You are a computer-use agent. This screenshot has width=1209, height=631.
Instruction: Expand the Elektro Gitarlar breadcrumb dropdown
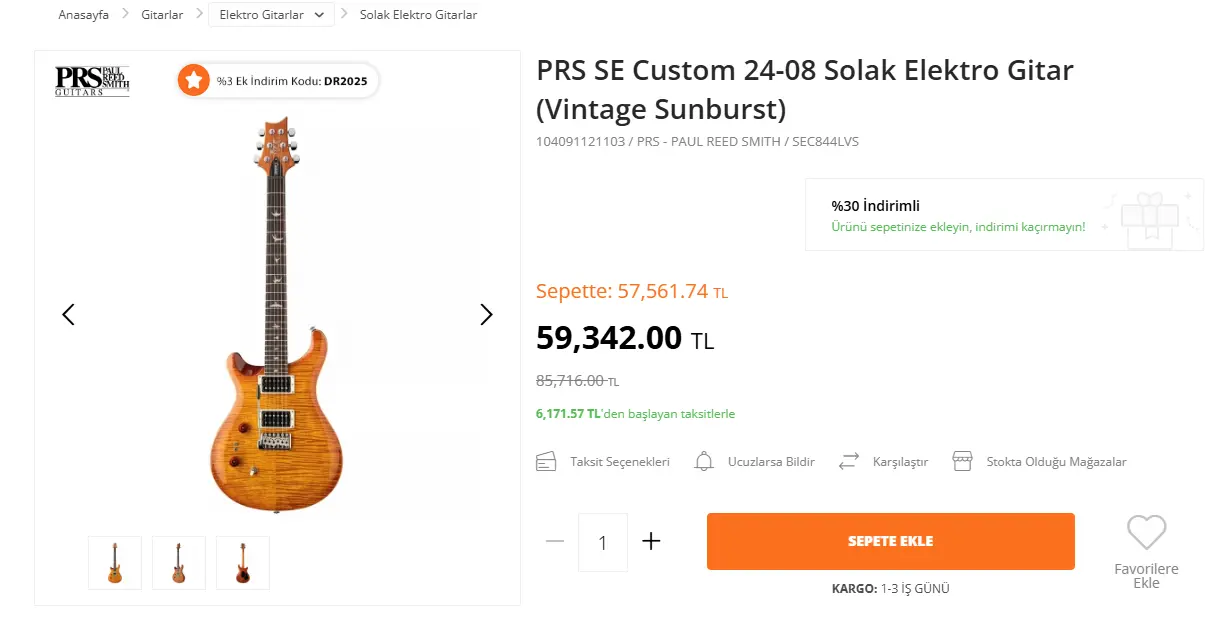(x=319, y=15)
